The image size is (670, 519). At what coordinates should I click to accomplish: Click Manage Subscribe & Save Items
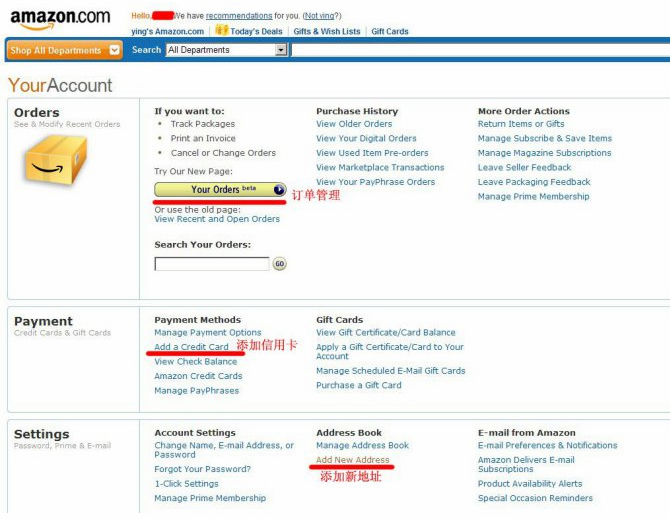pyautogui.click(x=545, y=139)
